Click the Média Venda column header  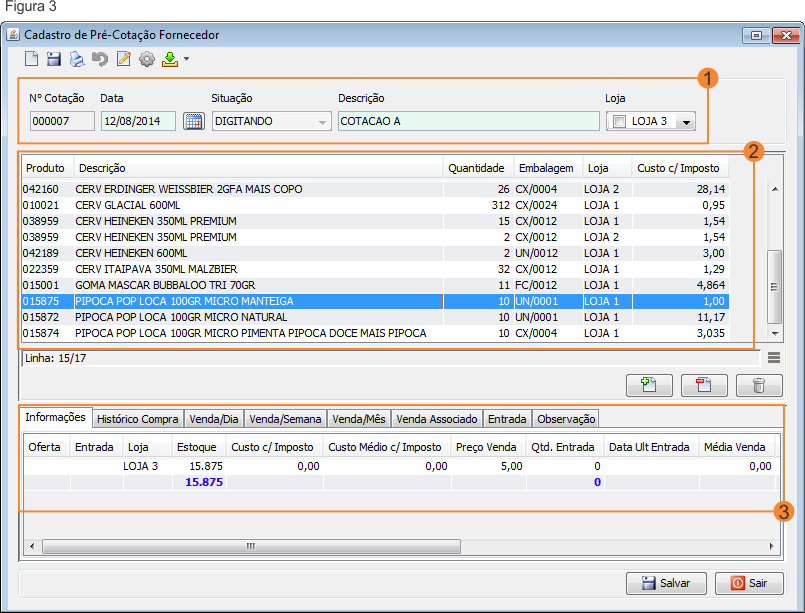tap(736, 447)
